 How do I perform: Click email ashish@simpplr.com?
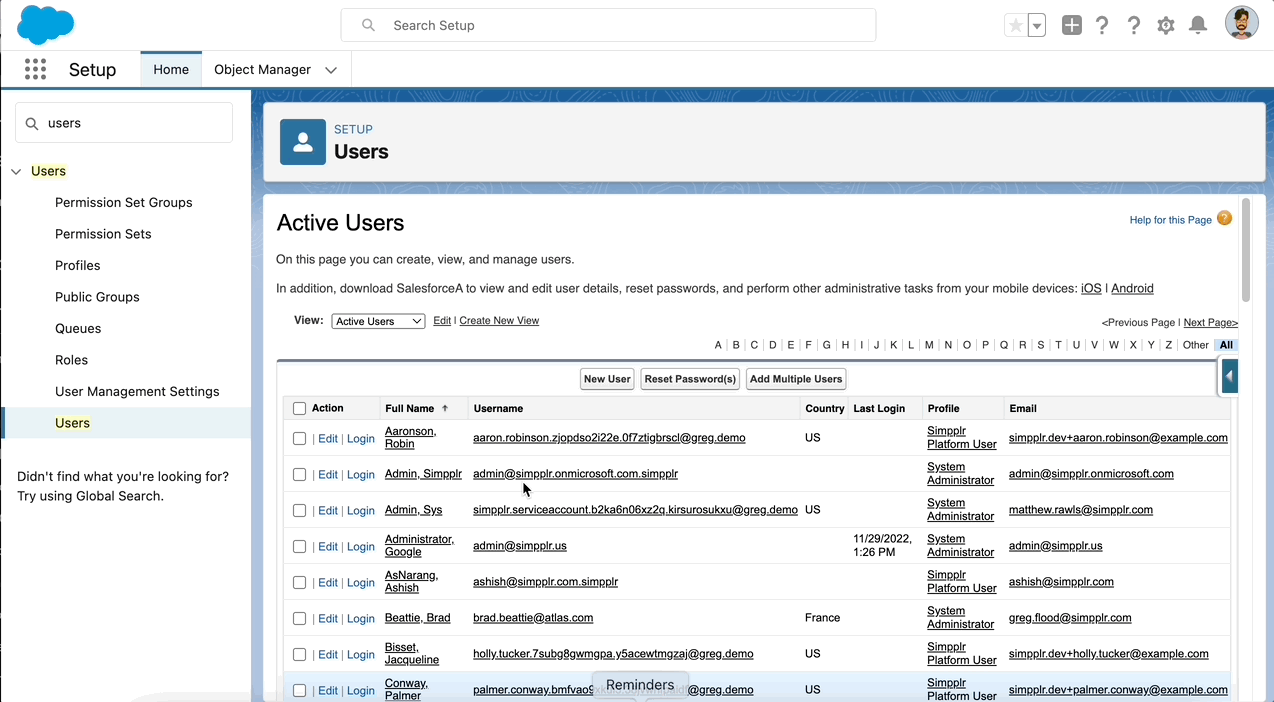pyautogui.click(x=1061, y=582)
